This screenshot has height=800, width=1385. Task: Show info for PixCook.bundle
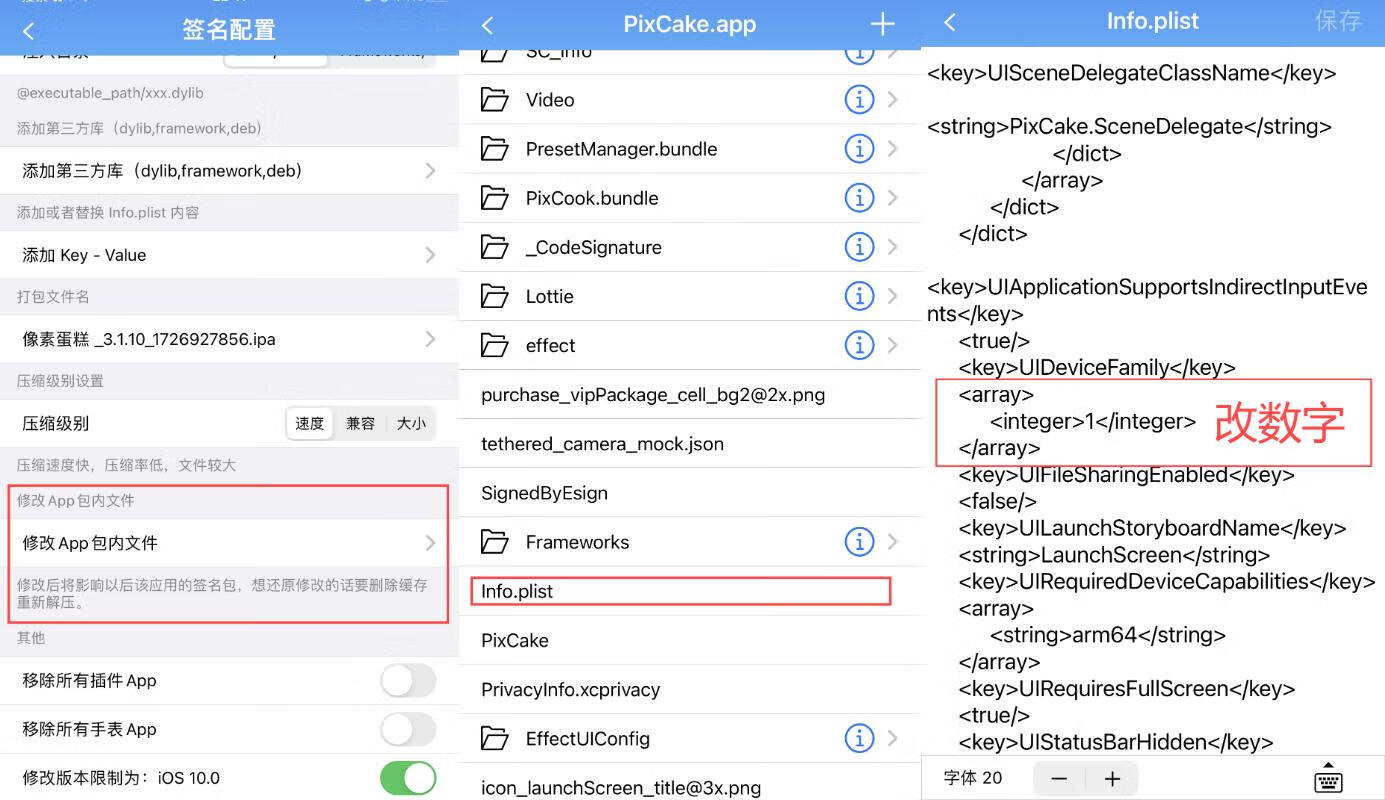pos(858,198)
